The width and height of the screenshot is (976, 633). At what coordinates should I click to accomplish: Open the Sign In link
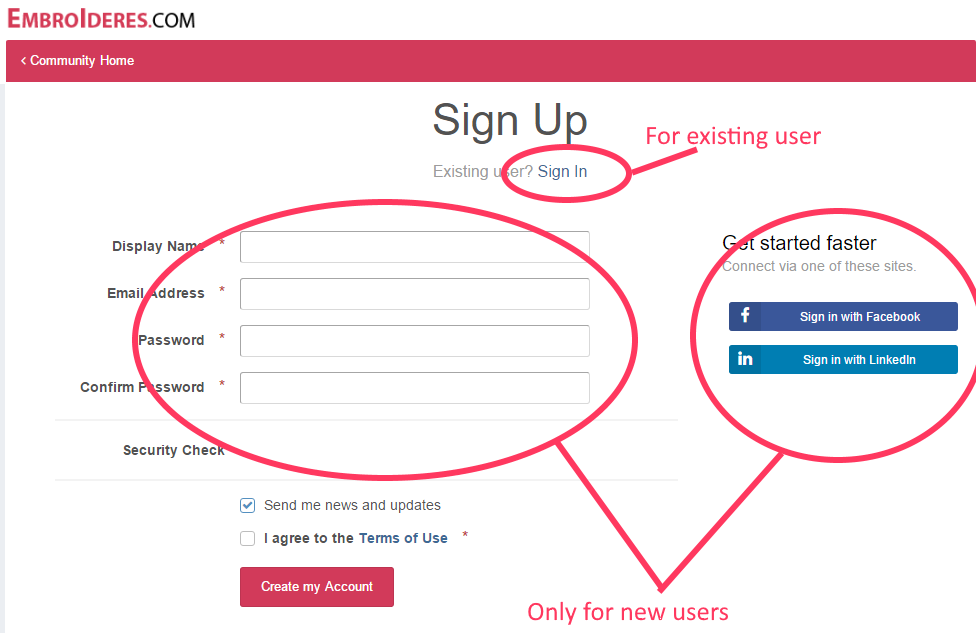[x=562, y=171]
